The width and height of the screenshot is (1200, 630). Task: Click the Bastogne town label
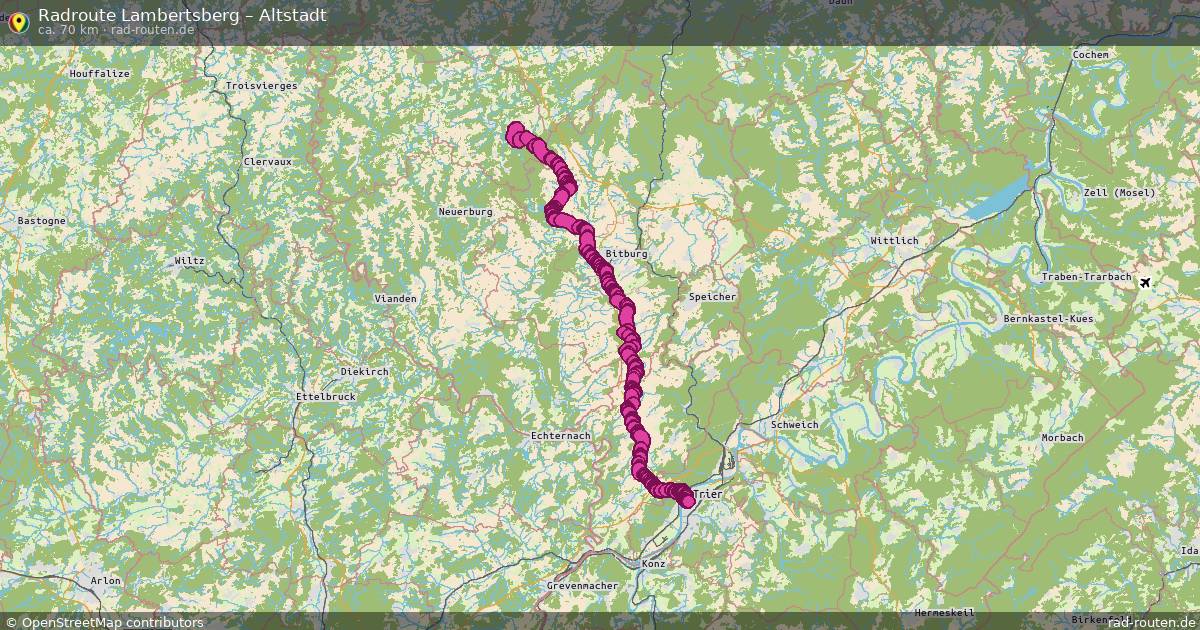click(x=42, y=220)
